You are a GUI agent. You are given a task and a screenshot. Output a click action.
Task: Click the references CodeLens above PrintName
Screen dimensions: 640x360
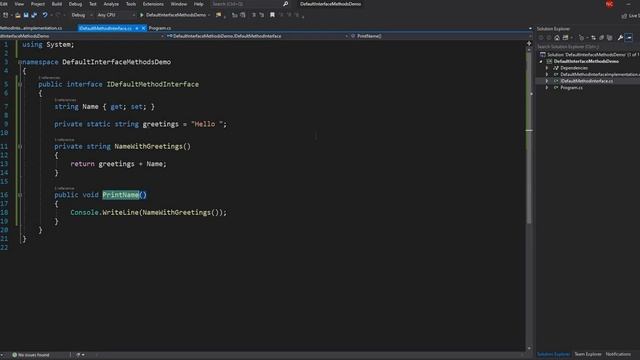pos(64,188)
